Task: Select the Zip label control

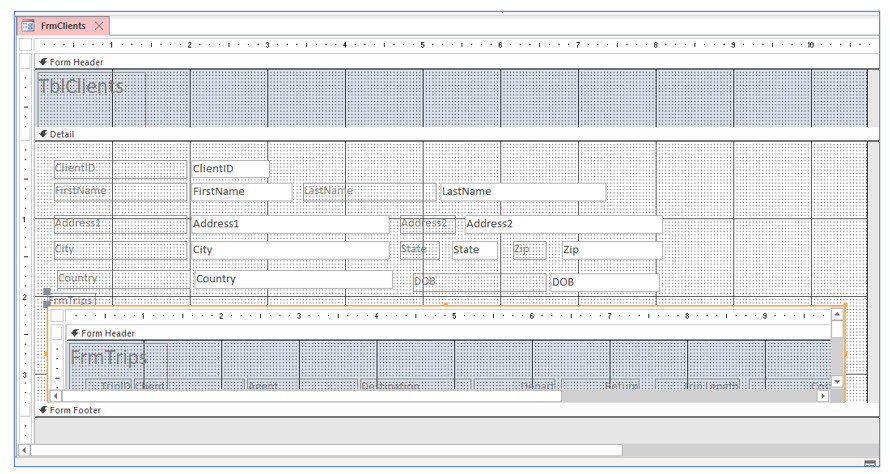Action: point(530,250)
